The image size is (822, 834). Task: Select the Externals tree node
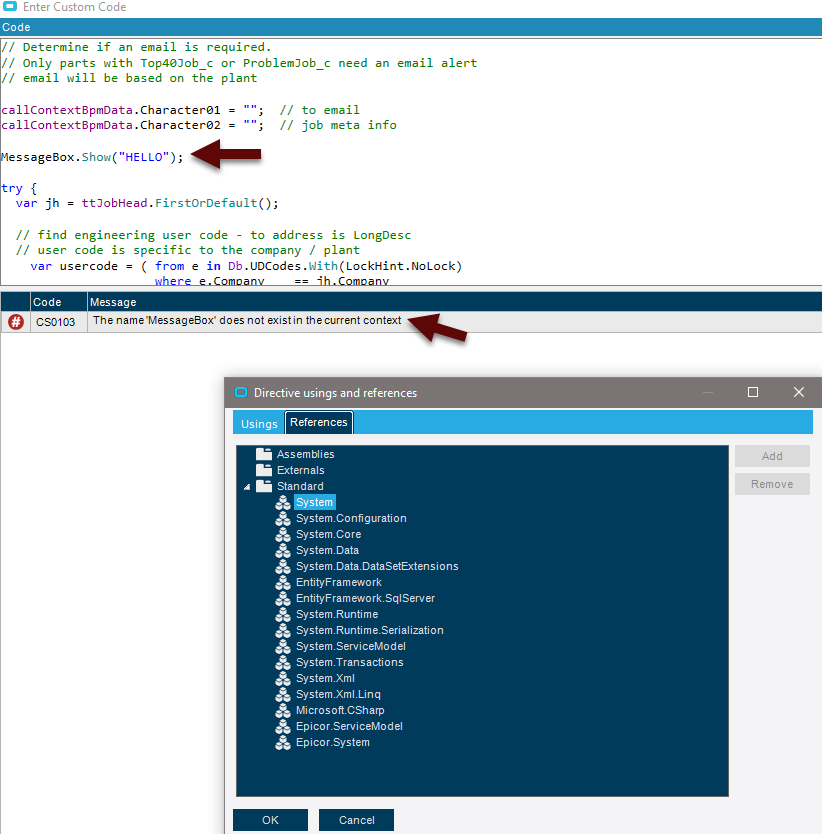[x=300, y=470]
